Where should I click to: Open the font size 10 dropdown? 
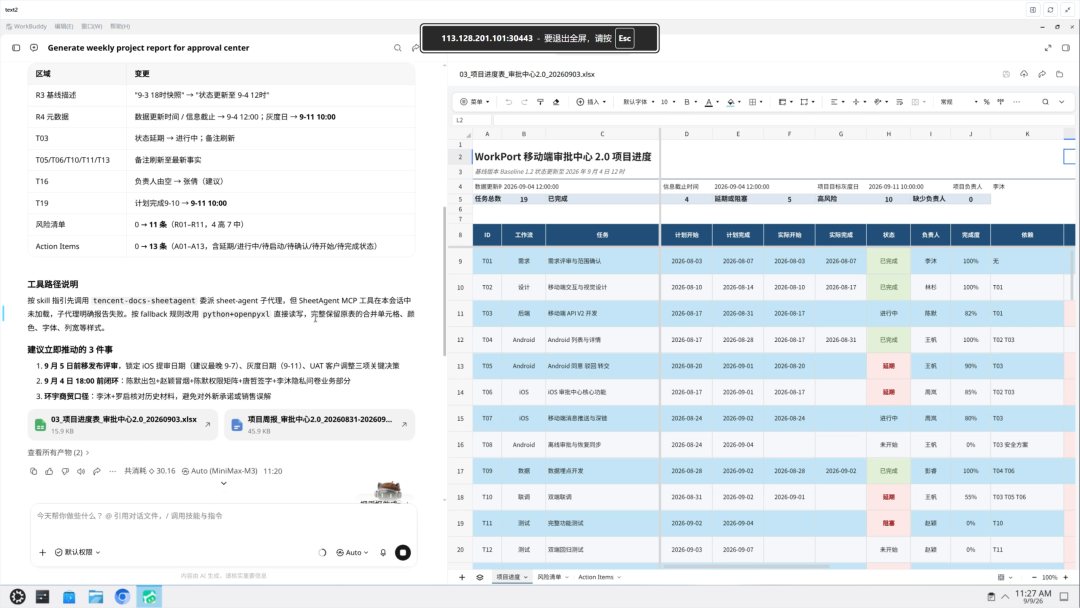tap(667, 102)
